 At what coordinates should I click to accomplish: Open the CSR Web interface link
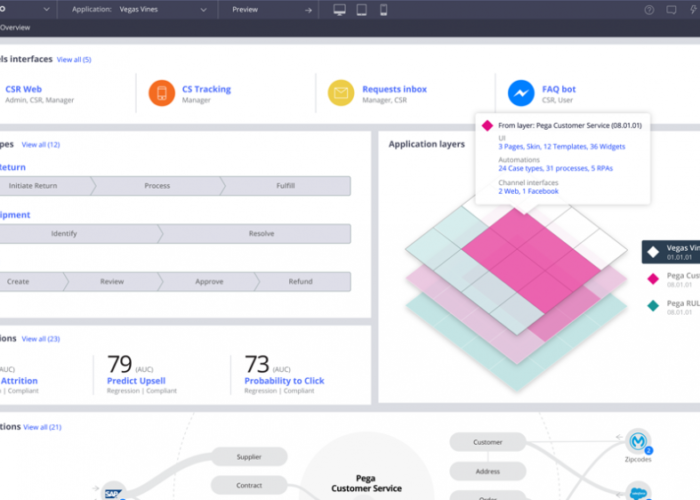[23, 89]
